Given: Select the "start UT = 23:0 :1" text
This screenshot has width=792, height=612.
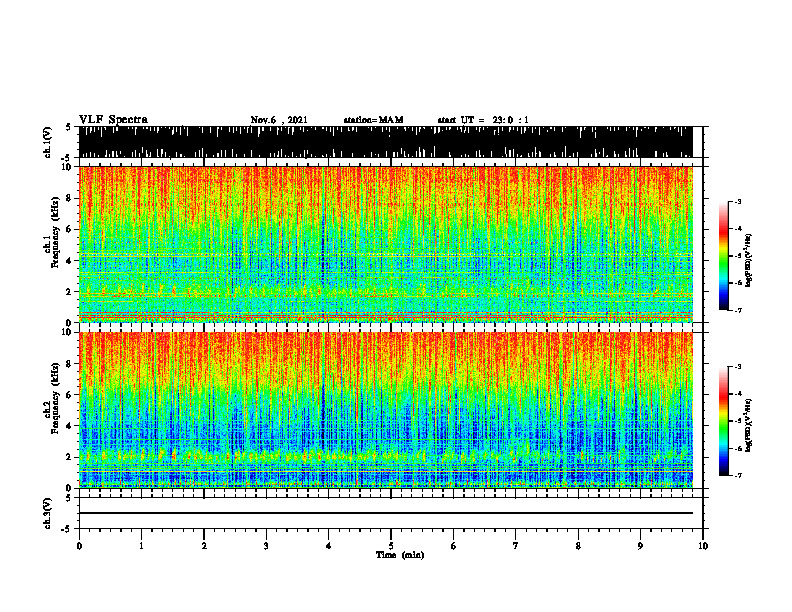Looking at the screenshot, I should (483, 120).
